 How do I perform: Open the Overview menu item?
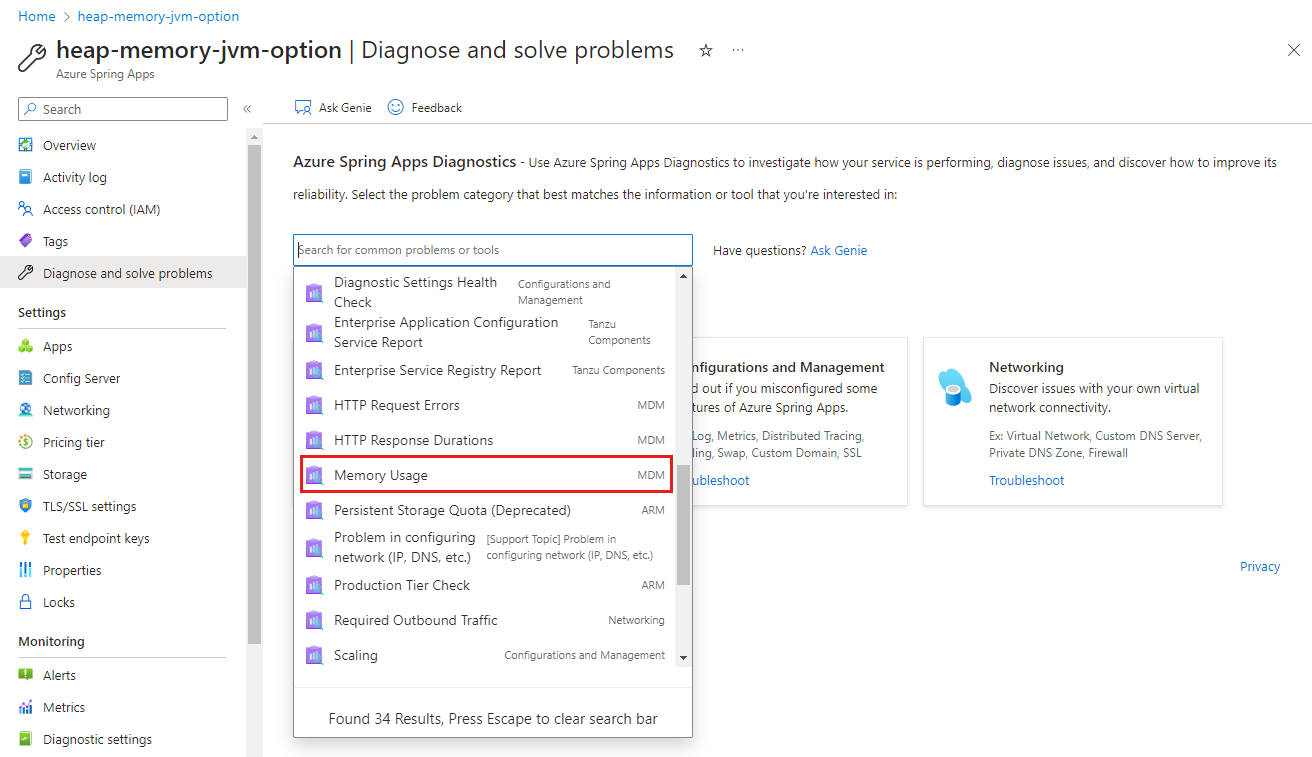[x=123, y=145]
